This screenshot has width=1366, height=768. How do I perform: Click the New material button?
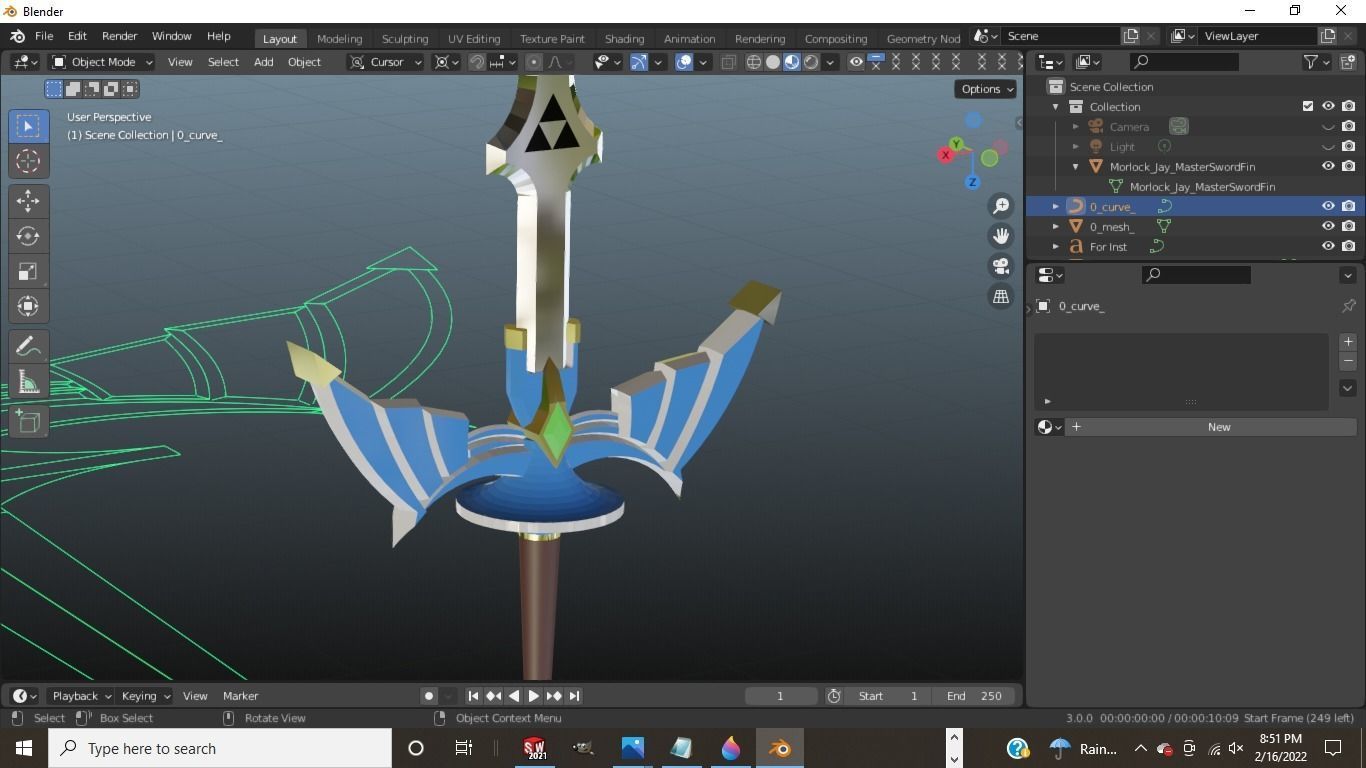[x=1209, y=427]
